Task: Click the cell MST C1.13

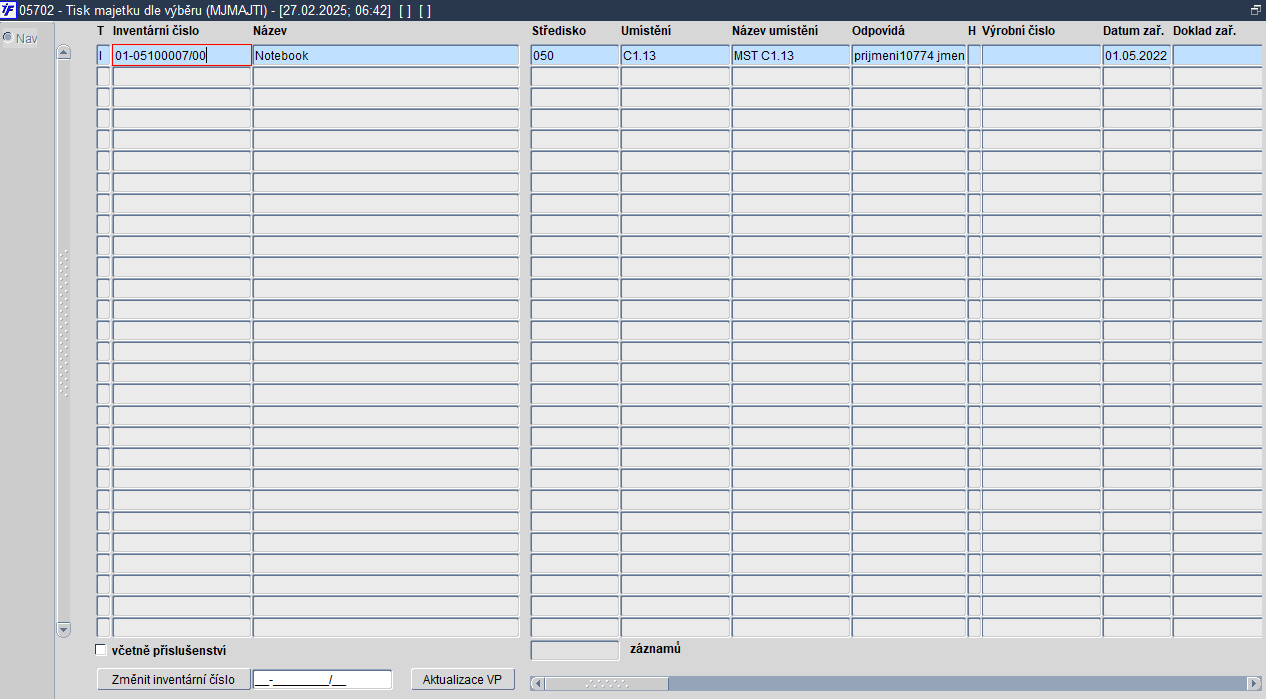Action: (791, 56)
